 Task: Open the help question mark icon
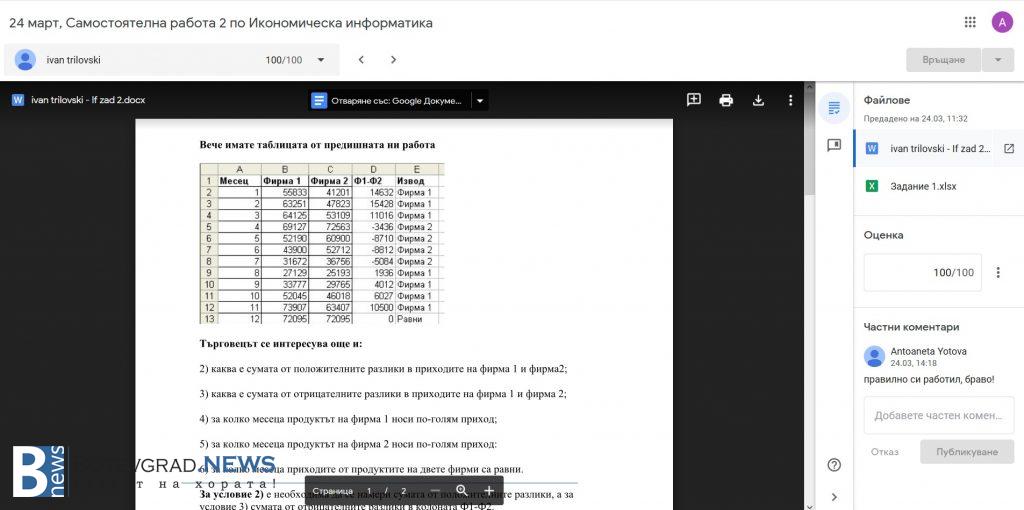(x=834, y=465)
